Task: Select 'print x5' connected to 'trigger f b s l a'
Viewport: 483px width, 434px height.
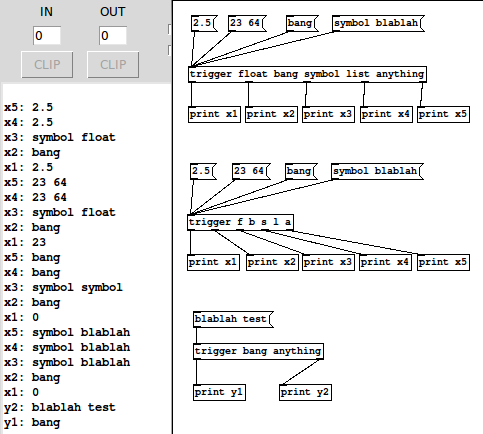Action: pos(443,262)
